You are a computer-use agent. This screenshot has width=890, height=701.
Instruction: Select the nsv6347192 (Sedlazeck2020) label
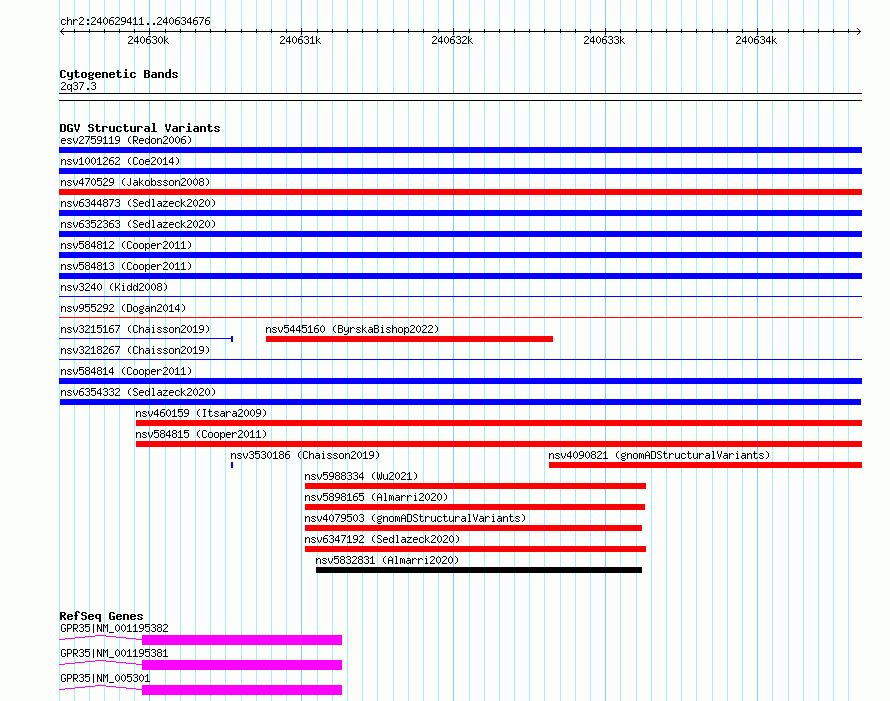pos(382,539)
